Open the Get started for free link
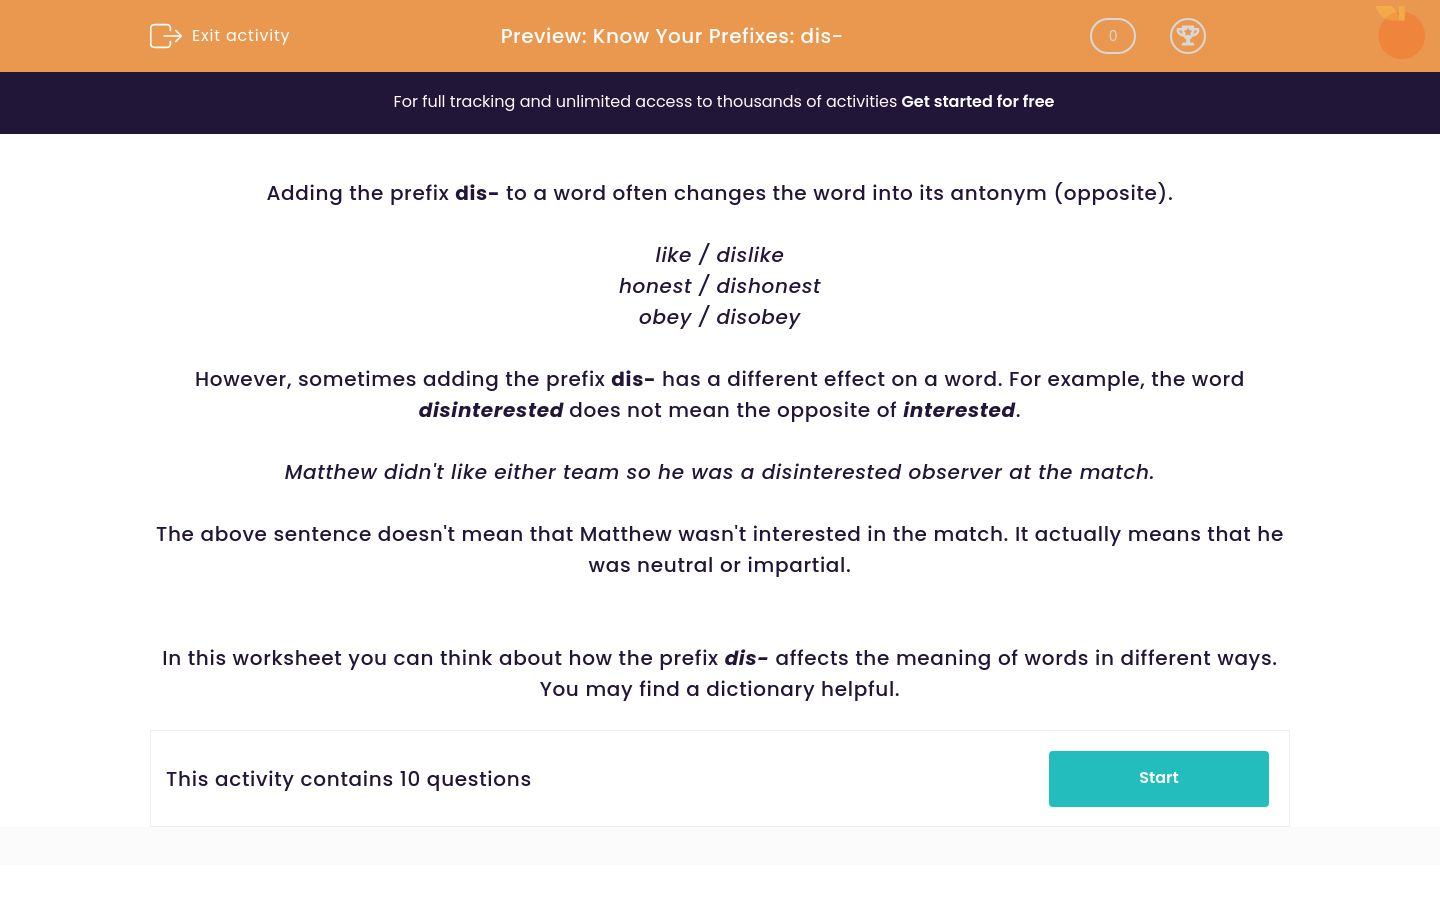This screenshot has height=900, width=1440. pyautogui.click(x=978, y=101)
